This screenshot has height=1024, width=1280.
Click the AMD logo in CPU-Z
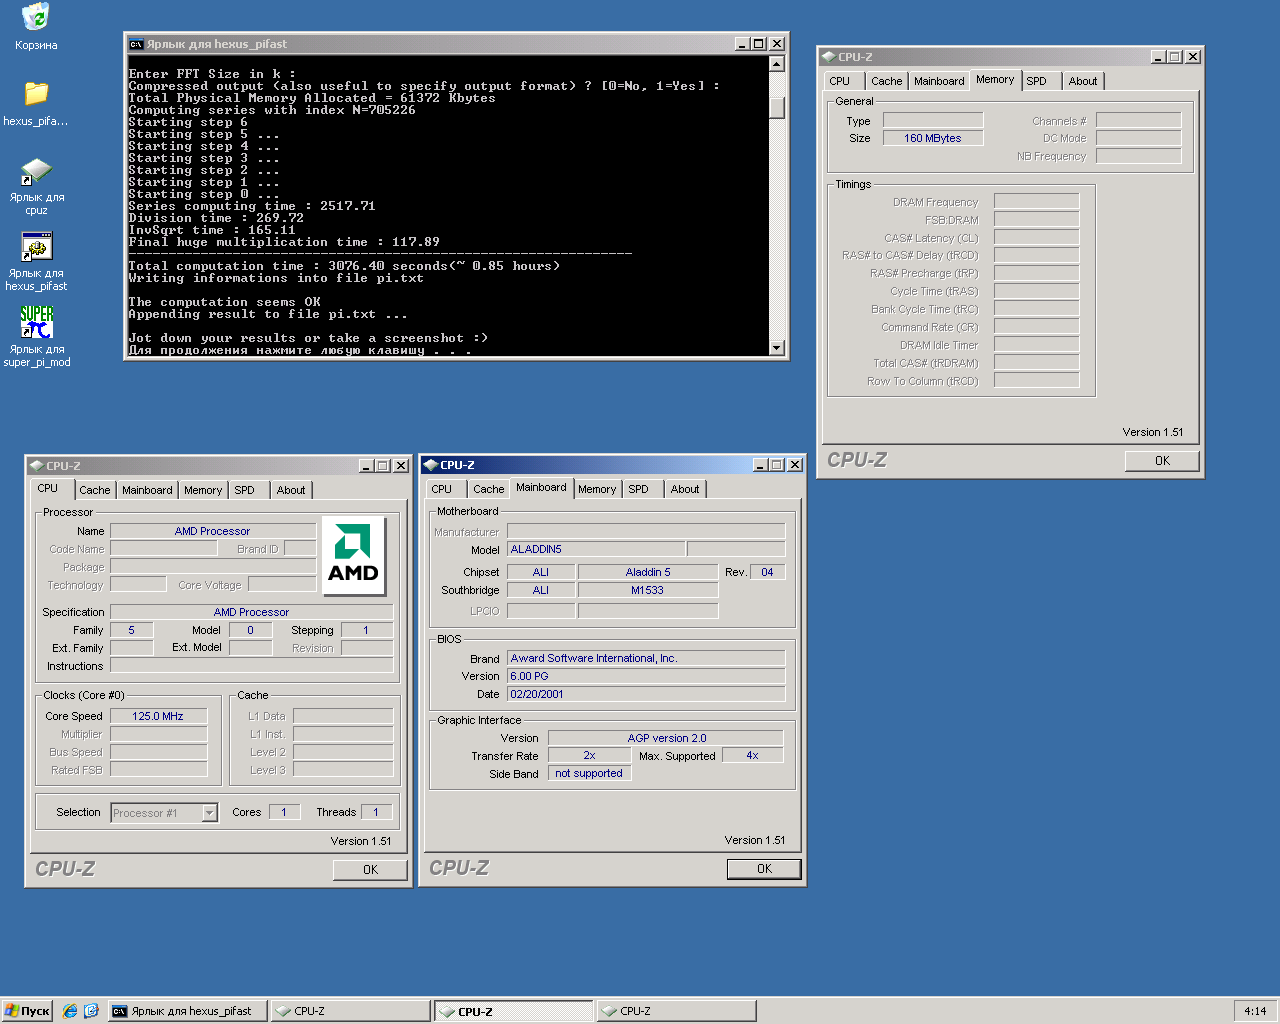tap(353, 555)
